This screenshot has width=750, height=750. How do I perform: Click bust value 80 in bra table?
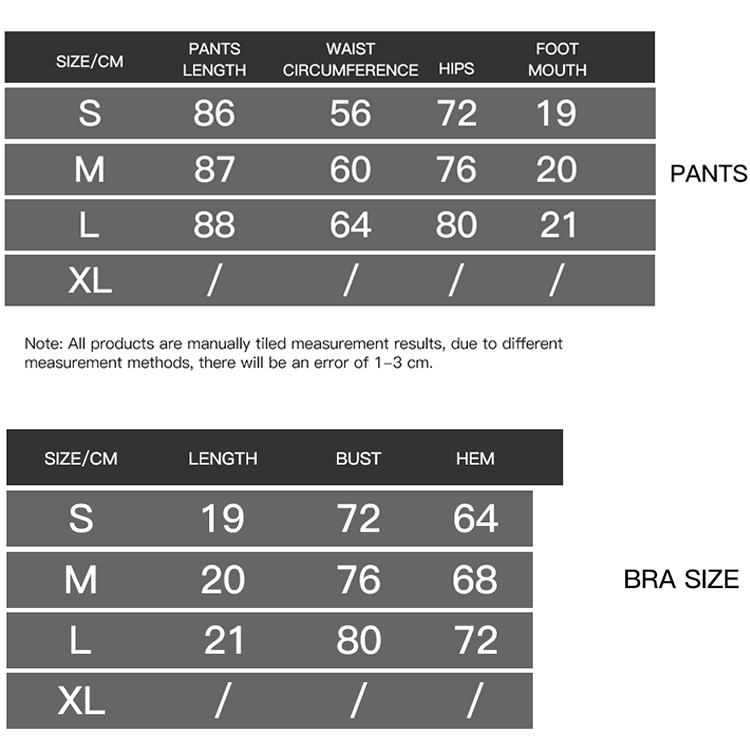(x=358, y=641)
